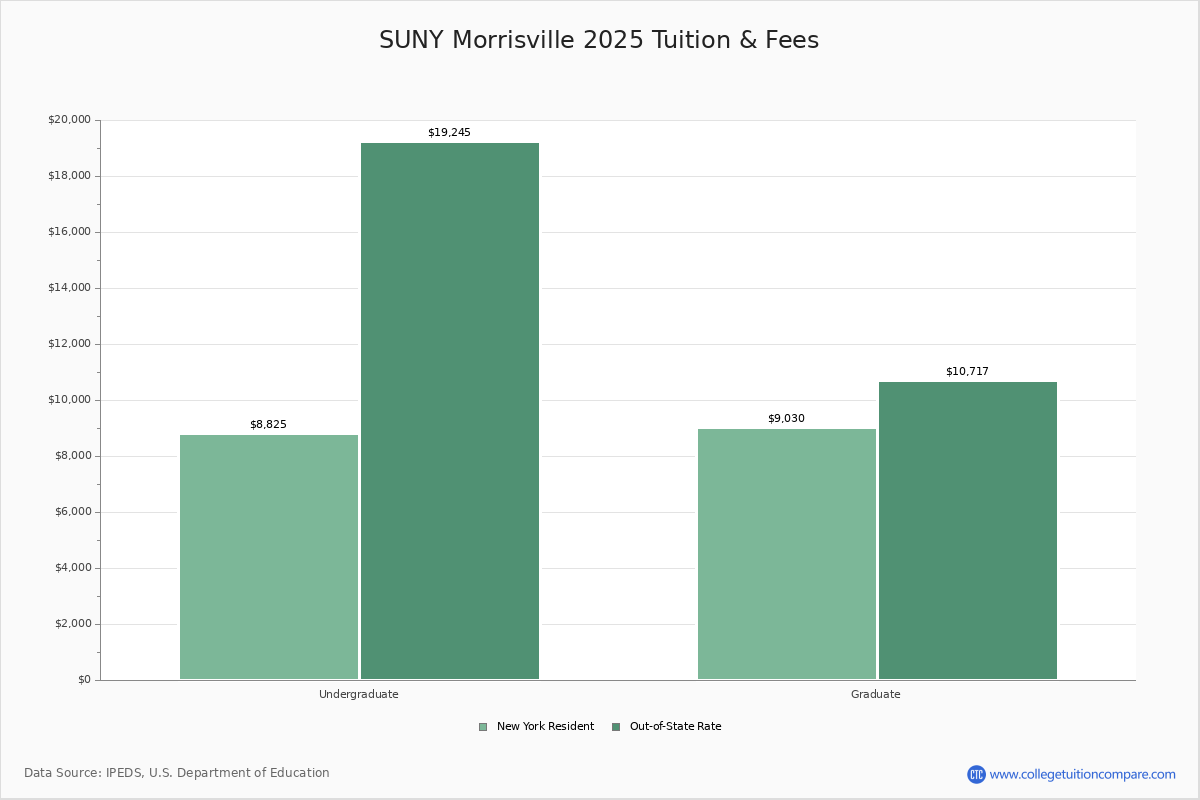
Task: Click the $10,717 data label
Action: [x=967, y=370]
